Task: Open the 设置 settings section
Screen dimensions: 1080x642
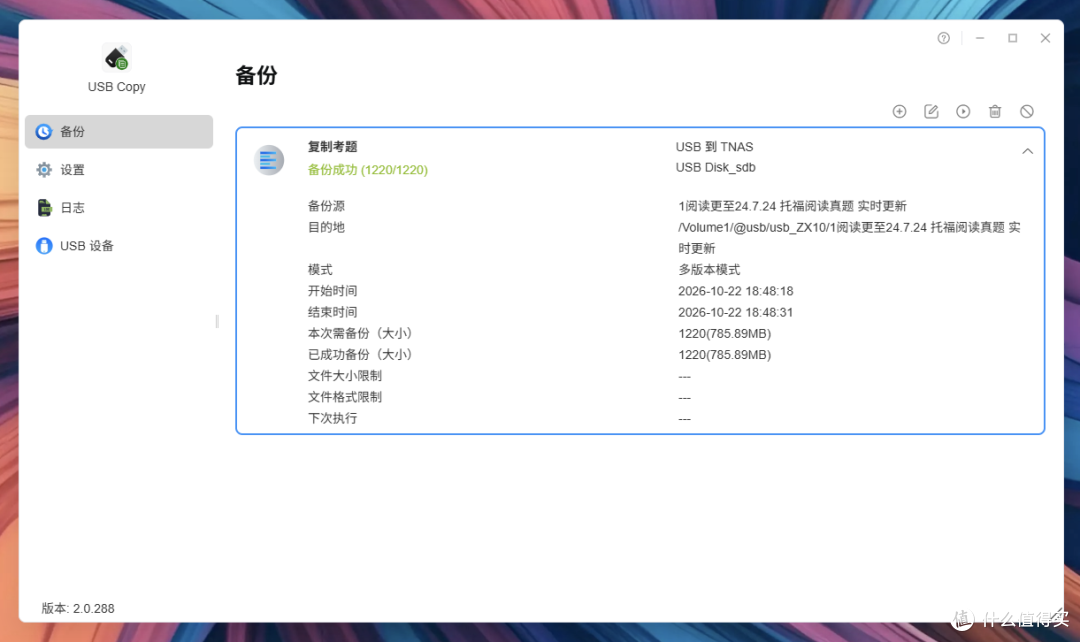Action: [118, 169]
